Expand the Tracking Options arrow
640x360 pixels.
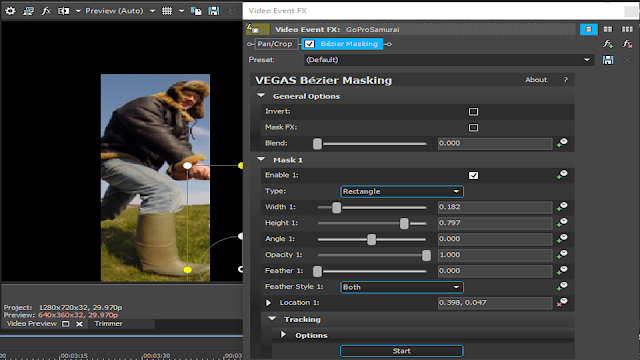[x=283, y=335]
